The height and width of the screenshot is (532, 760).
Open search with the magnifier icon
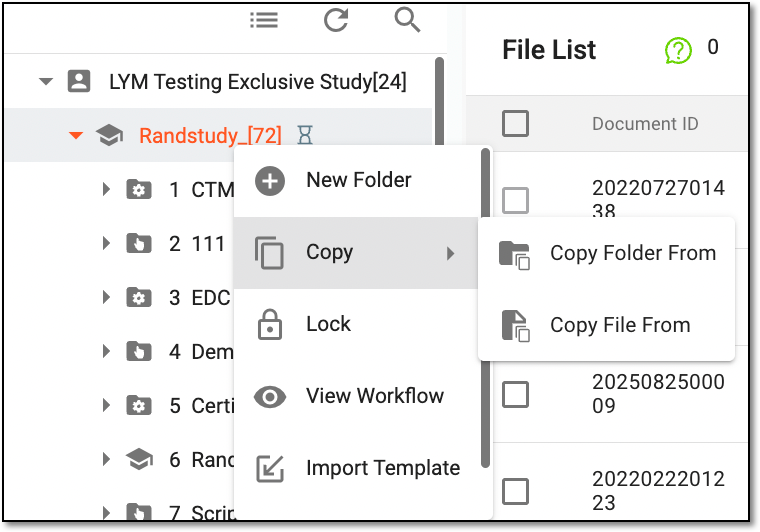[407, 20]
